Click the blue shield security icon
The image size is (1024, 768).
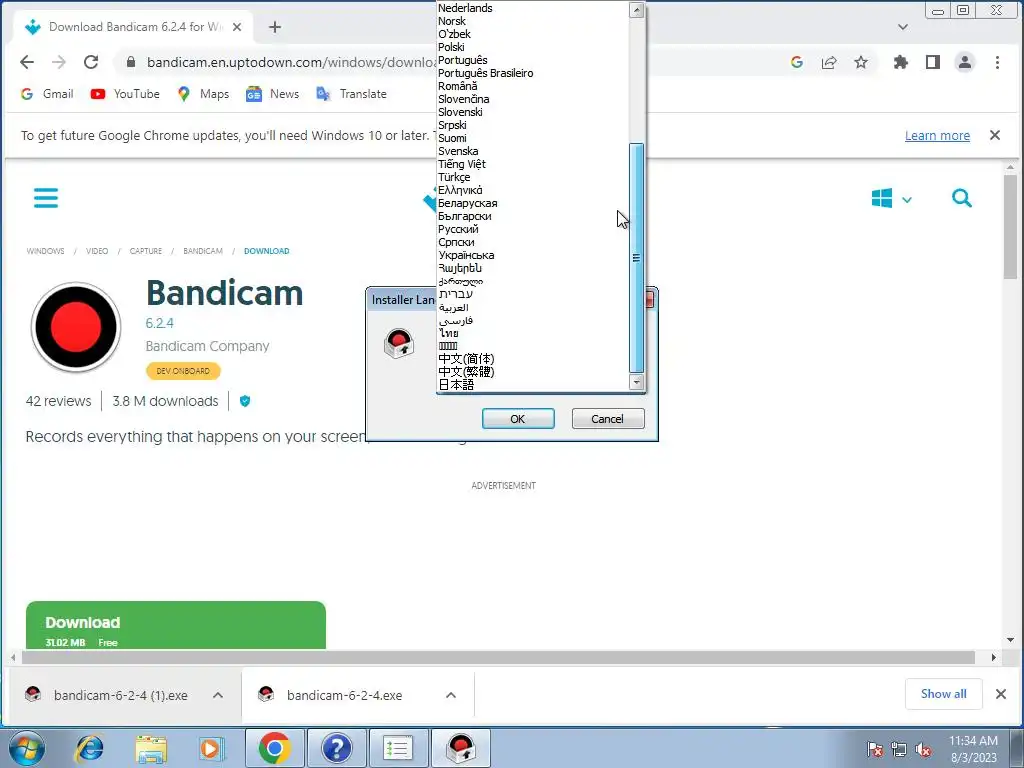click(245, 401)
